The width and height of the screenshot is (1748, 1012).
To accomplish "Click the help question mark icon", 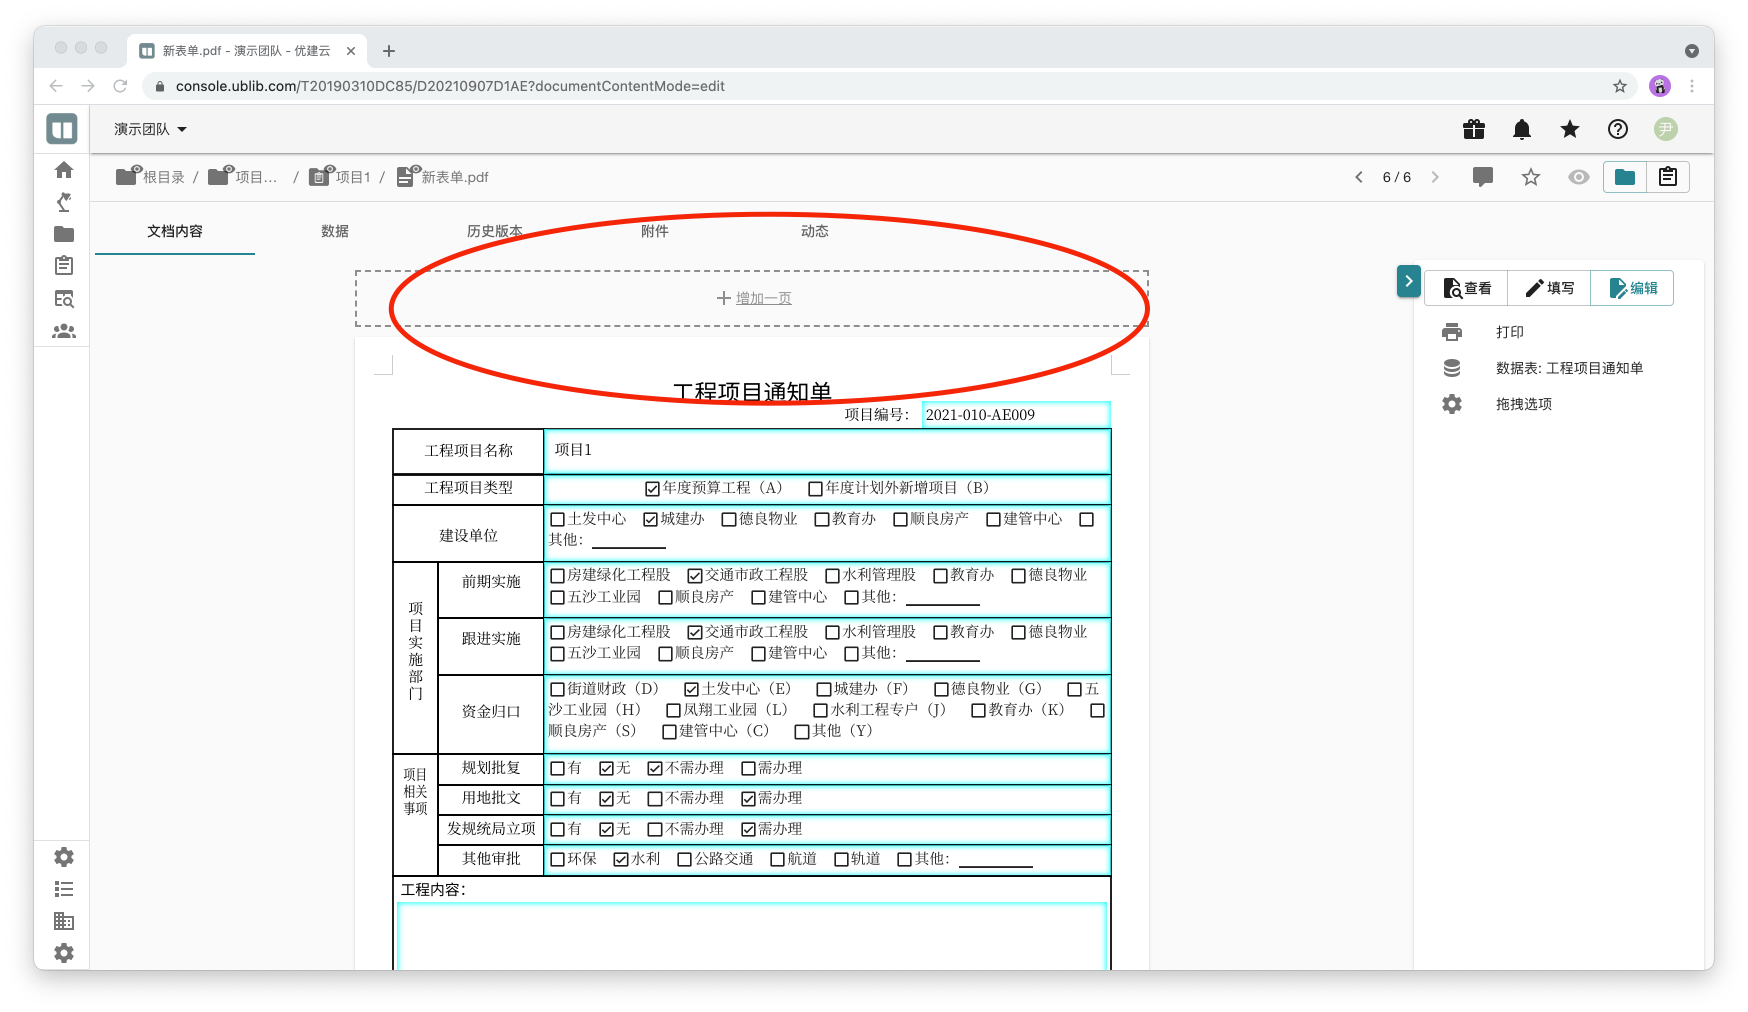I will pos(1617,129).
